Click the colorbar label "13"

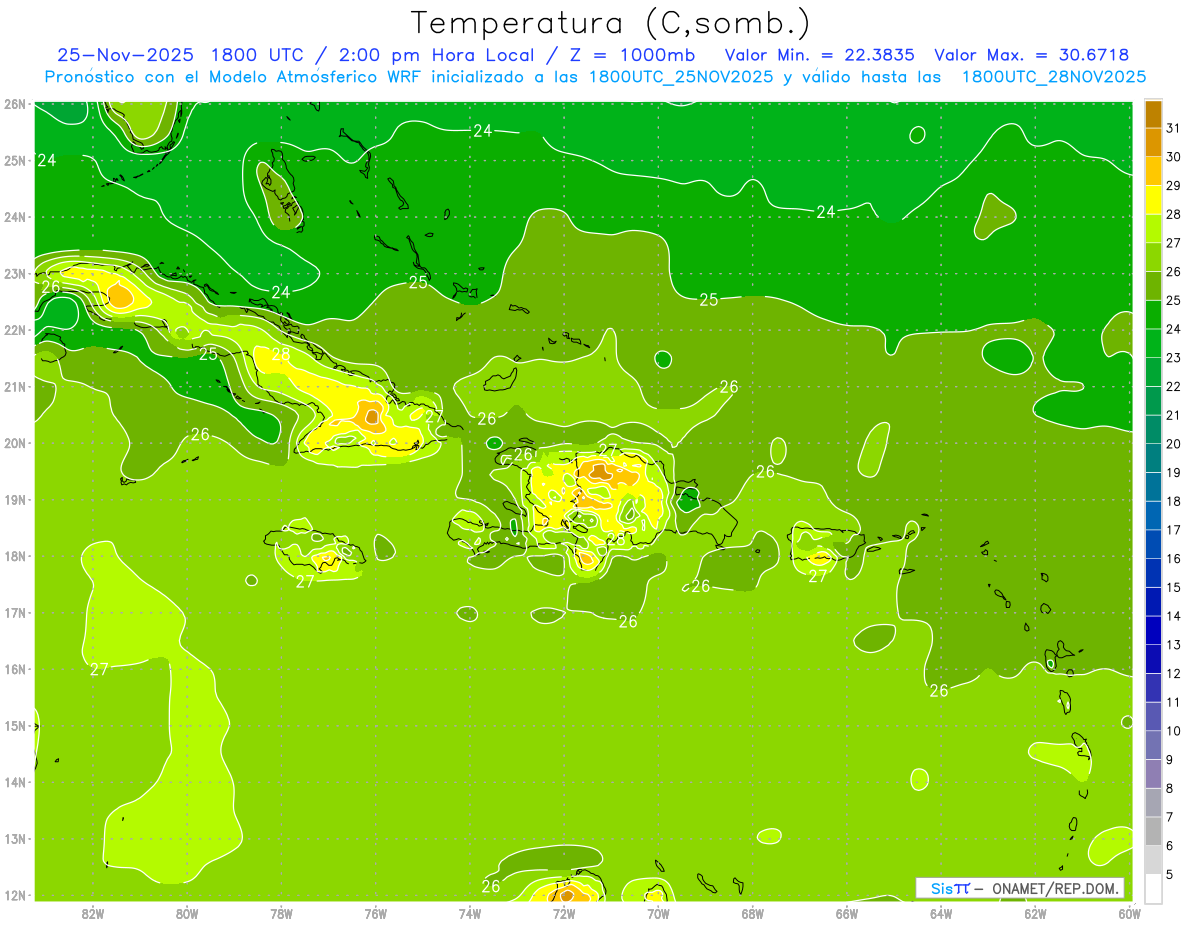pos(1173,645)
